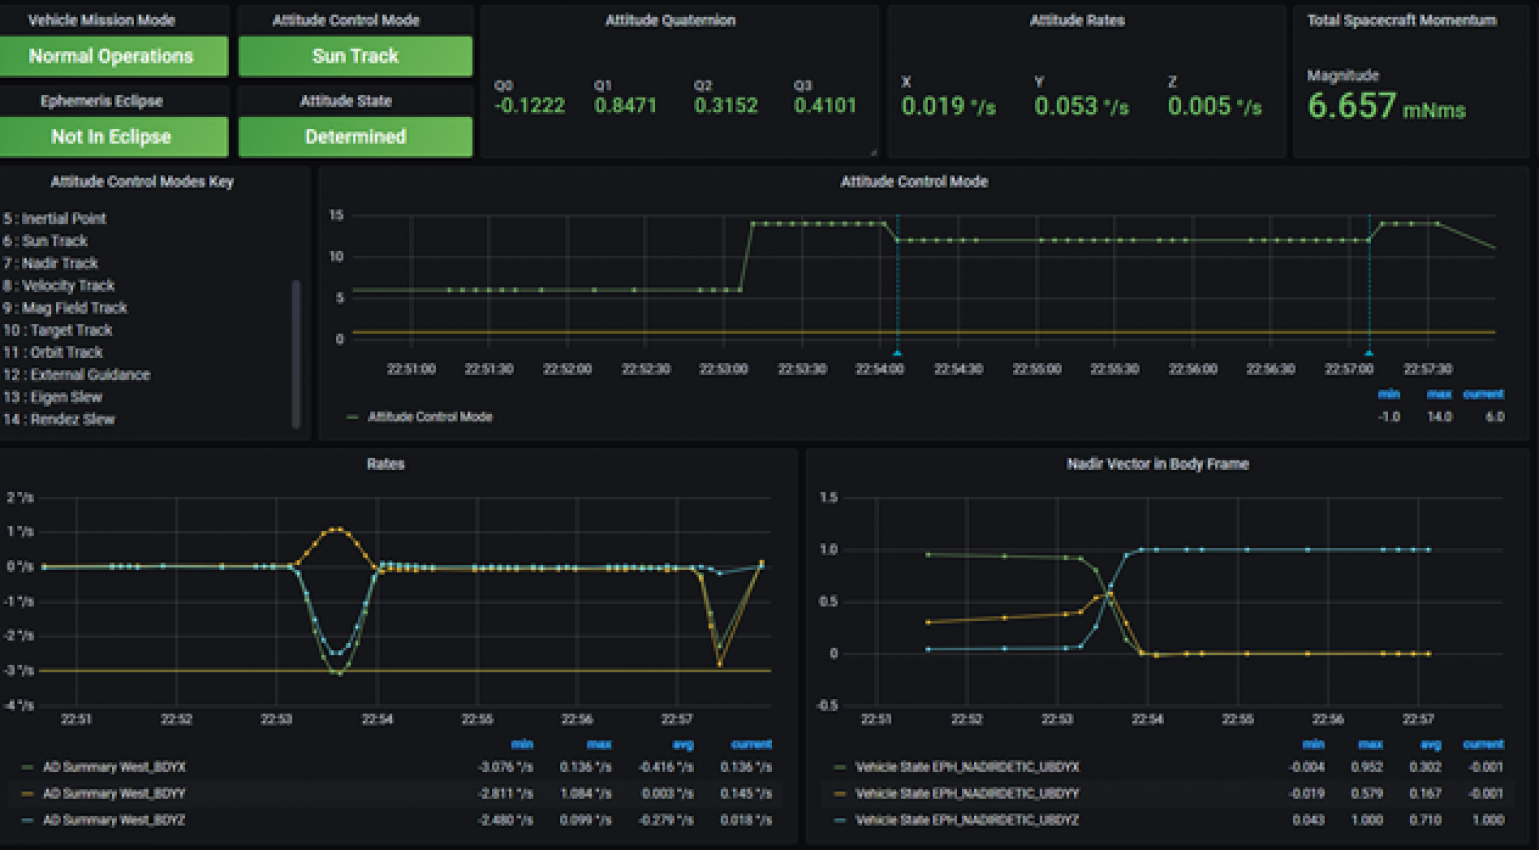Click the X rate value 0.019 °/s

948,106
